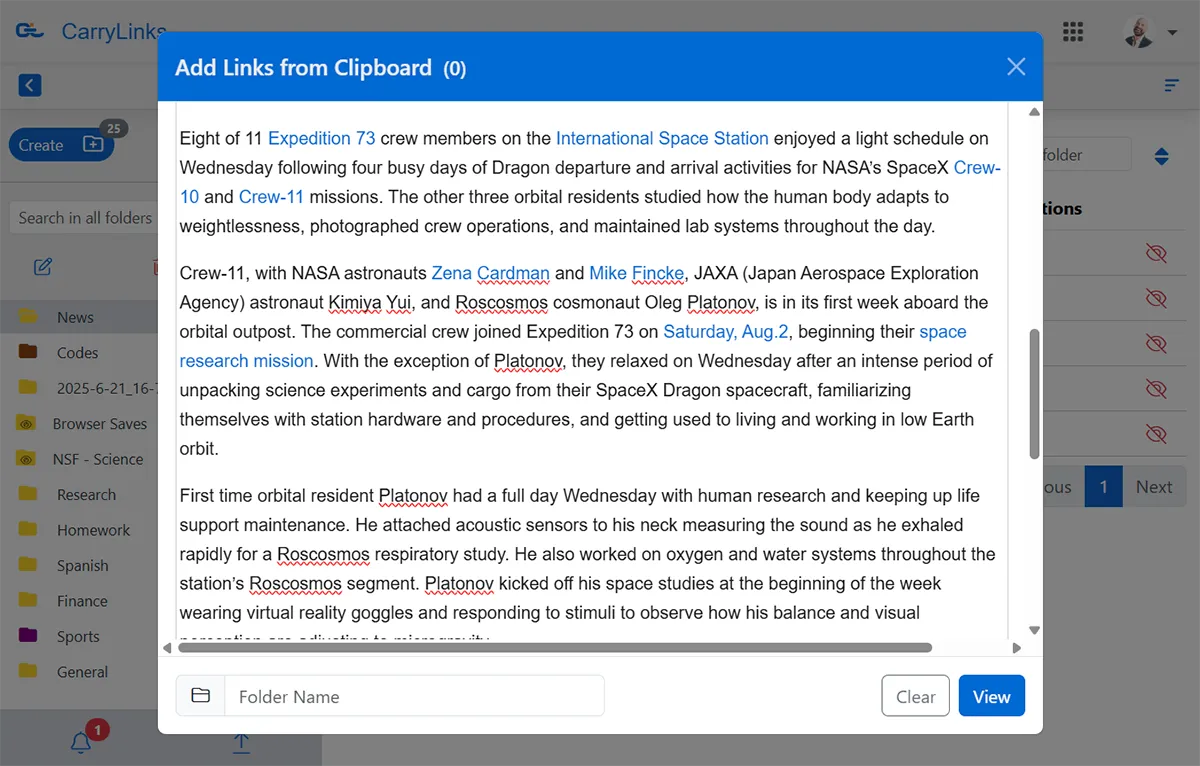Click the Next pagination button
The image size is (1200, 766).
(1154, 487)
